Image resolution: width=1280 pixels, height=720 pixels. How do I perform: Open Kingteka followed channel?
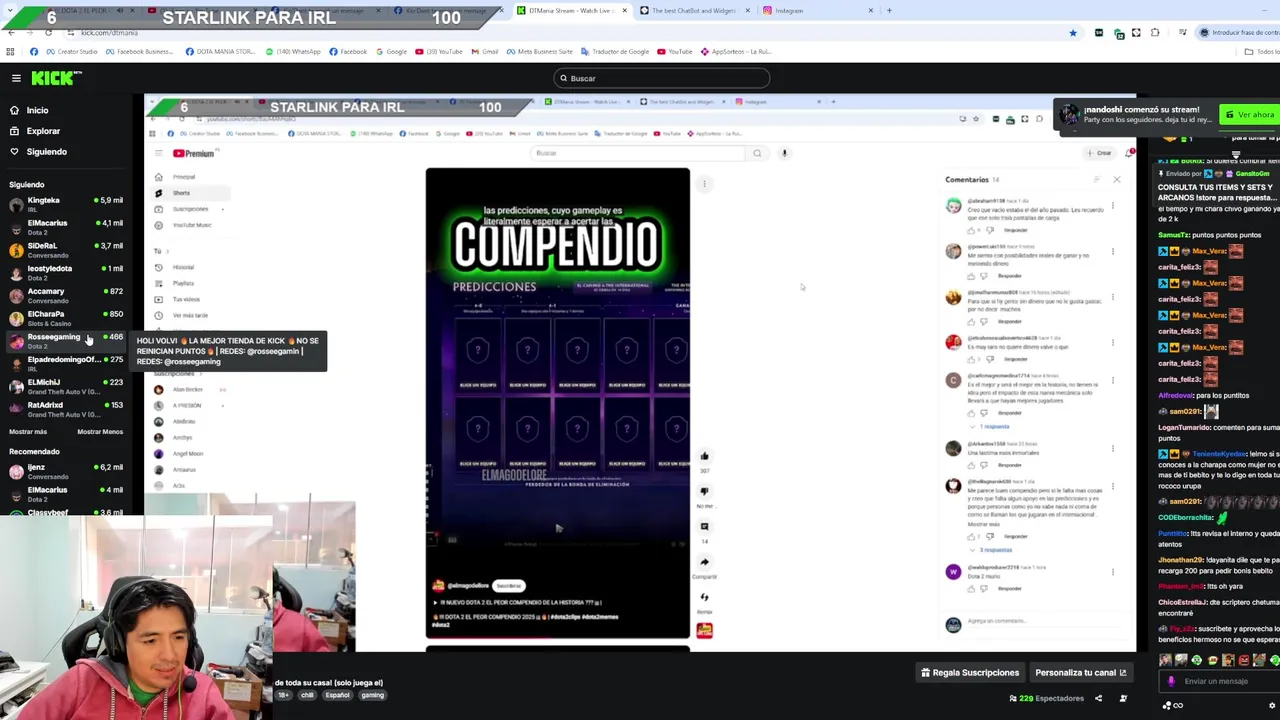[x=66, y=204]
